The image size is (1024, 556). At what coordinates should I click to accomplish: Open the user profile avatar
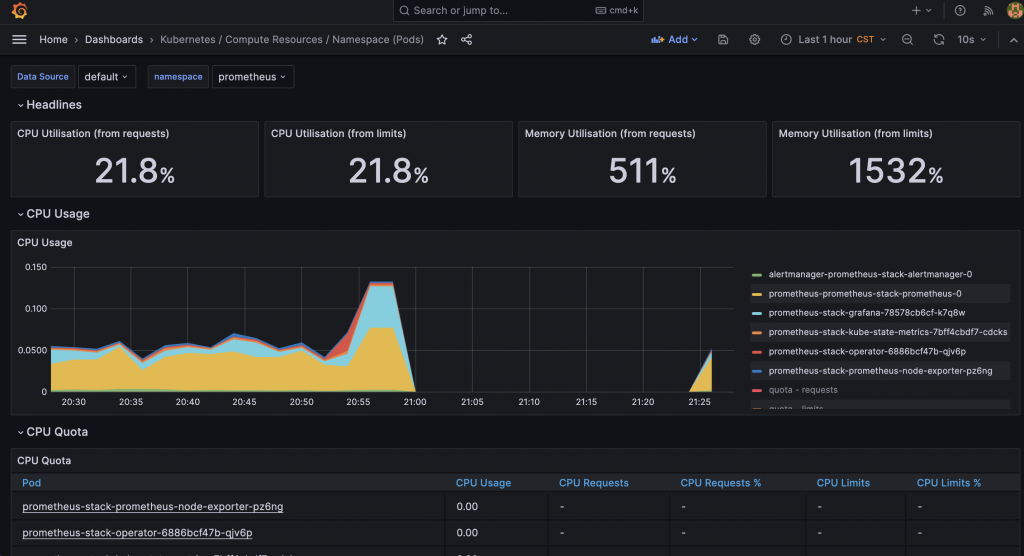tap(1016, 10)
